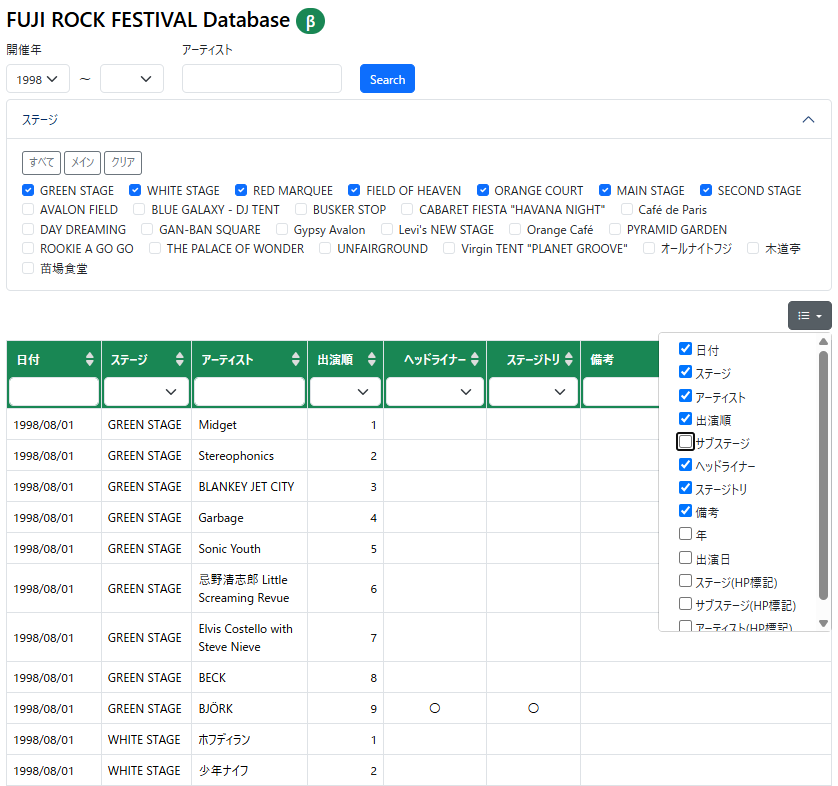The image size is (838, 786).
Task: Check 木道亭 checkbox
Action: (x=753, y=248)
